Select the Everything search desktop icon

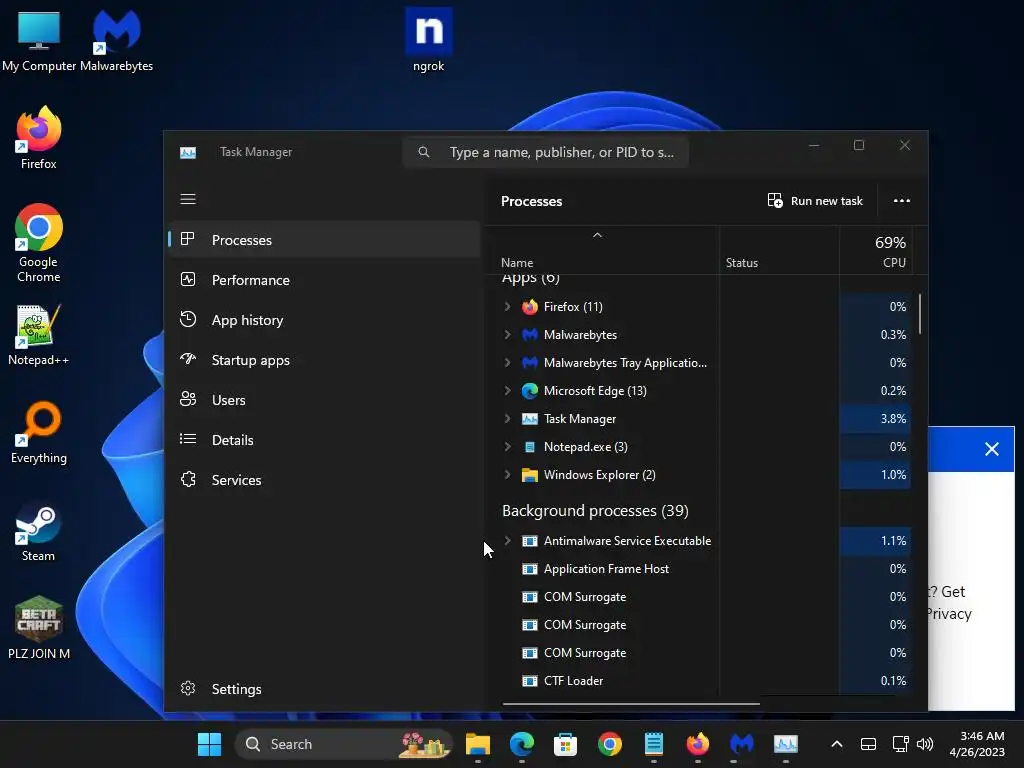pos(39,433)
